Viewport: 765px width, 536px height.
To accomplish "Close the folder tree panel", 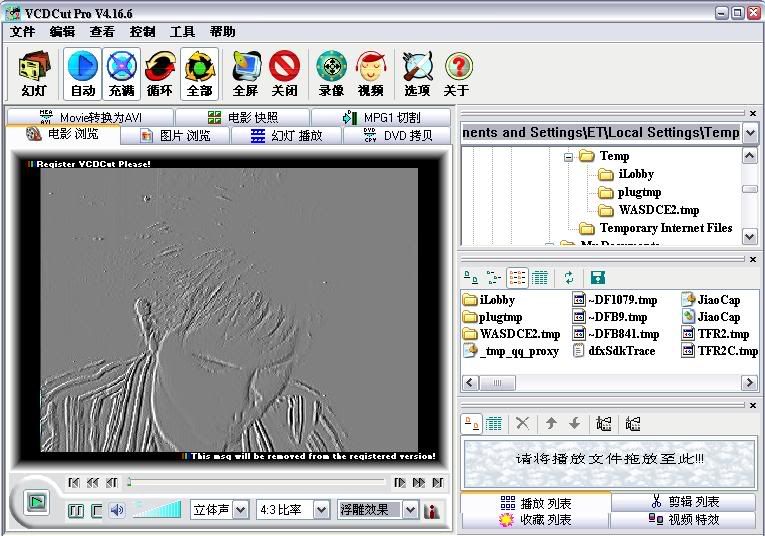I will (x=753, y=113).
